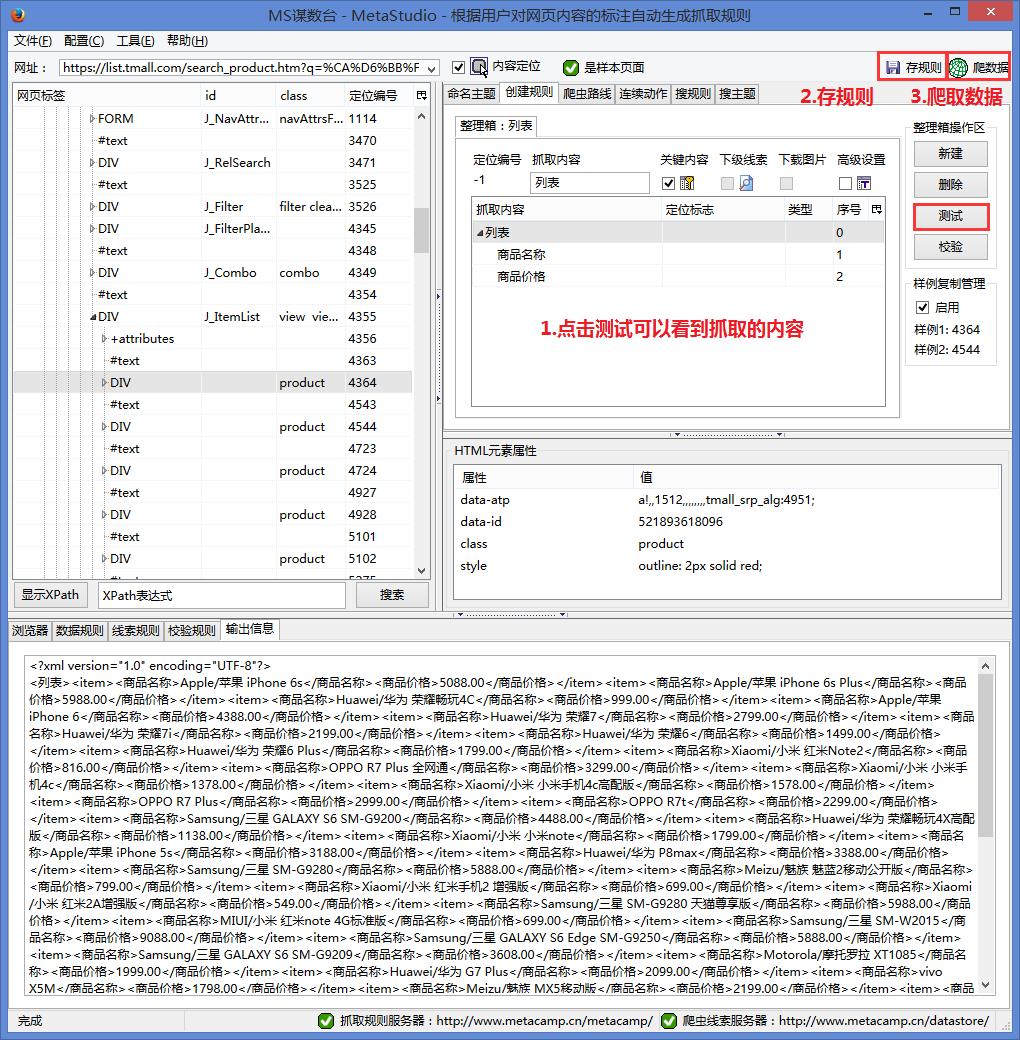Image resolution: width=1020 pixels, height=1040 pixels.
Task: Toggle the advanced settings (高级设置) checkbox
Action: [845, 184]
